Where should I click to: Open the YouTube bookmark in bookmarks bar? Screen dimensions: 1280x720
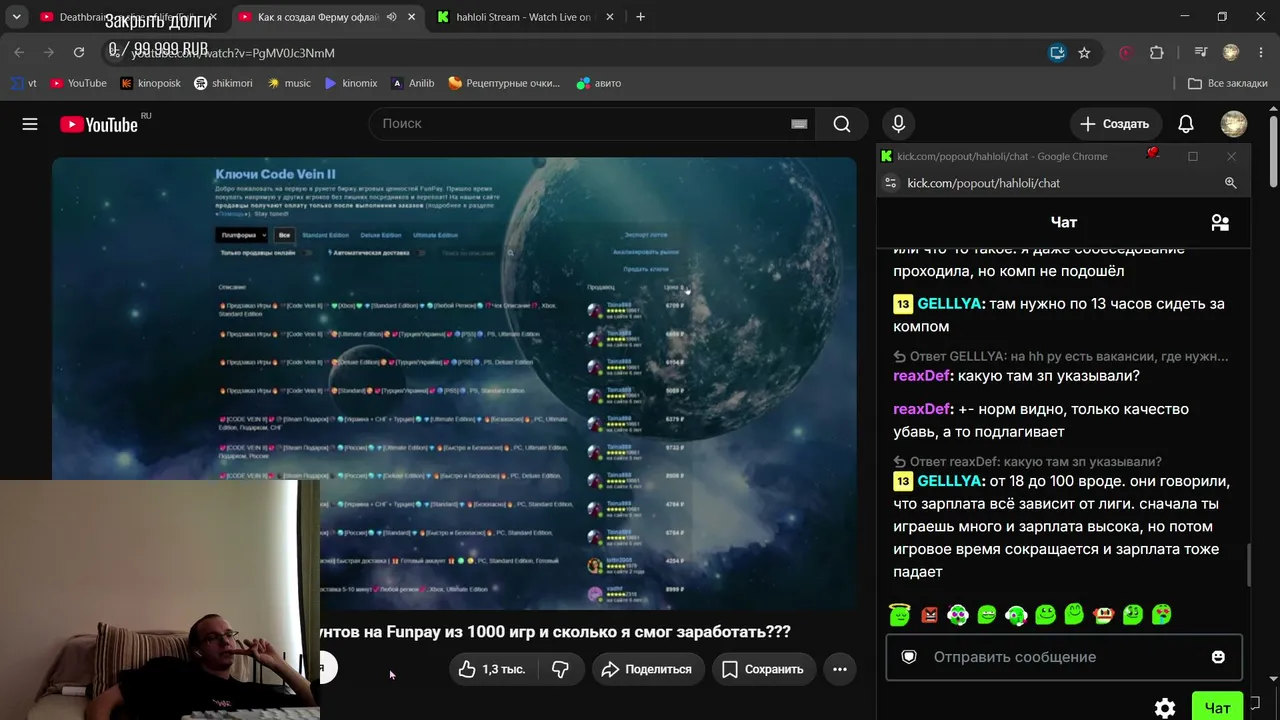78,84
